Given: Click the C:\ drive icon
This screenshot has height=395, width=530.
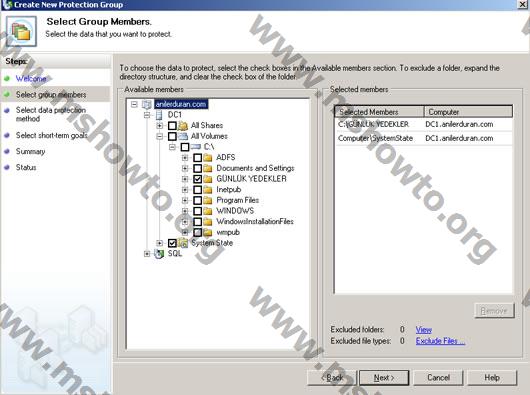Looking at the screenshot, I should tap(196, 147).
